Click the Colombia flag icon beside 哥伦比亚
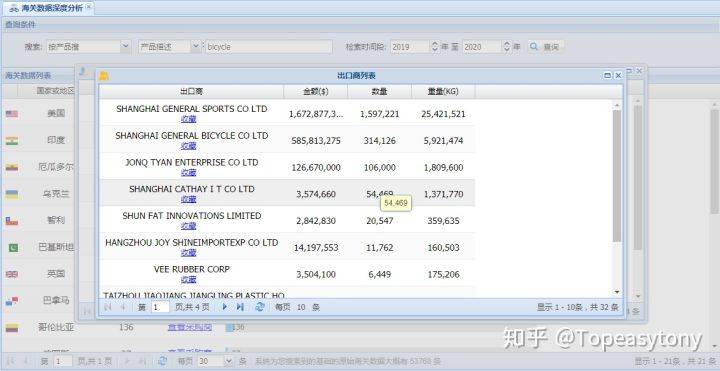 12,328
